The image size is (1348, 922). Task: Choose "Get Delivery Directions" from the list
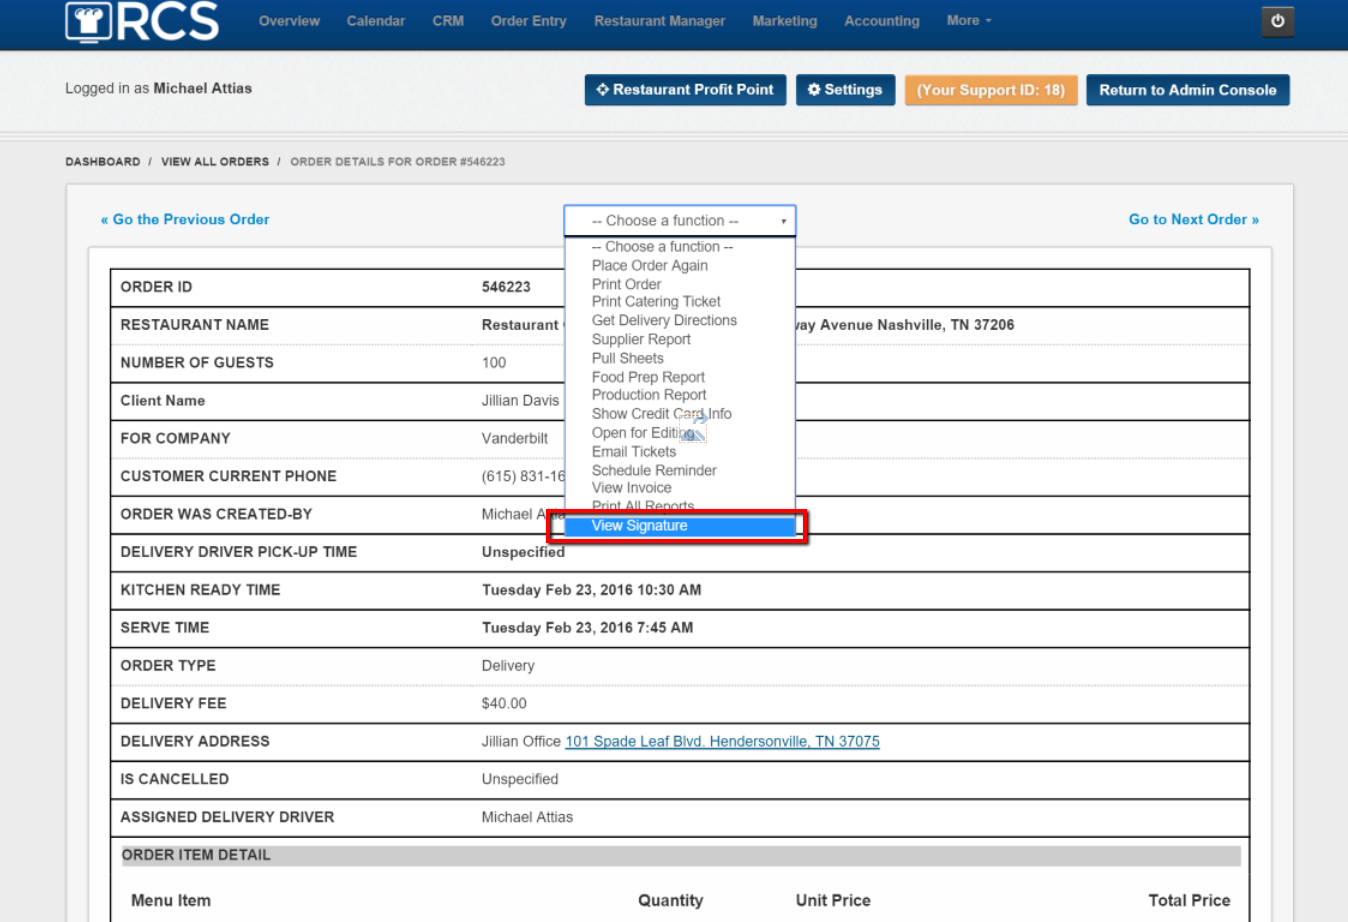pyautogui.click(x=664, y=320)
